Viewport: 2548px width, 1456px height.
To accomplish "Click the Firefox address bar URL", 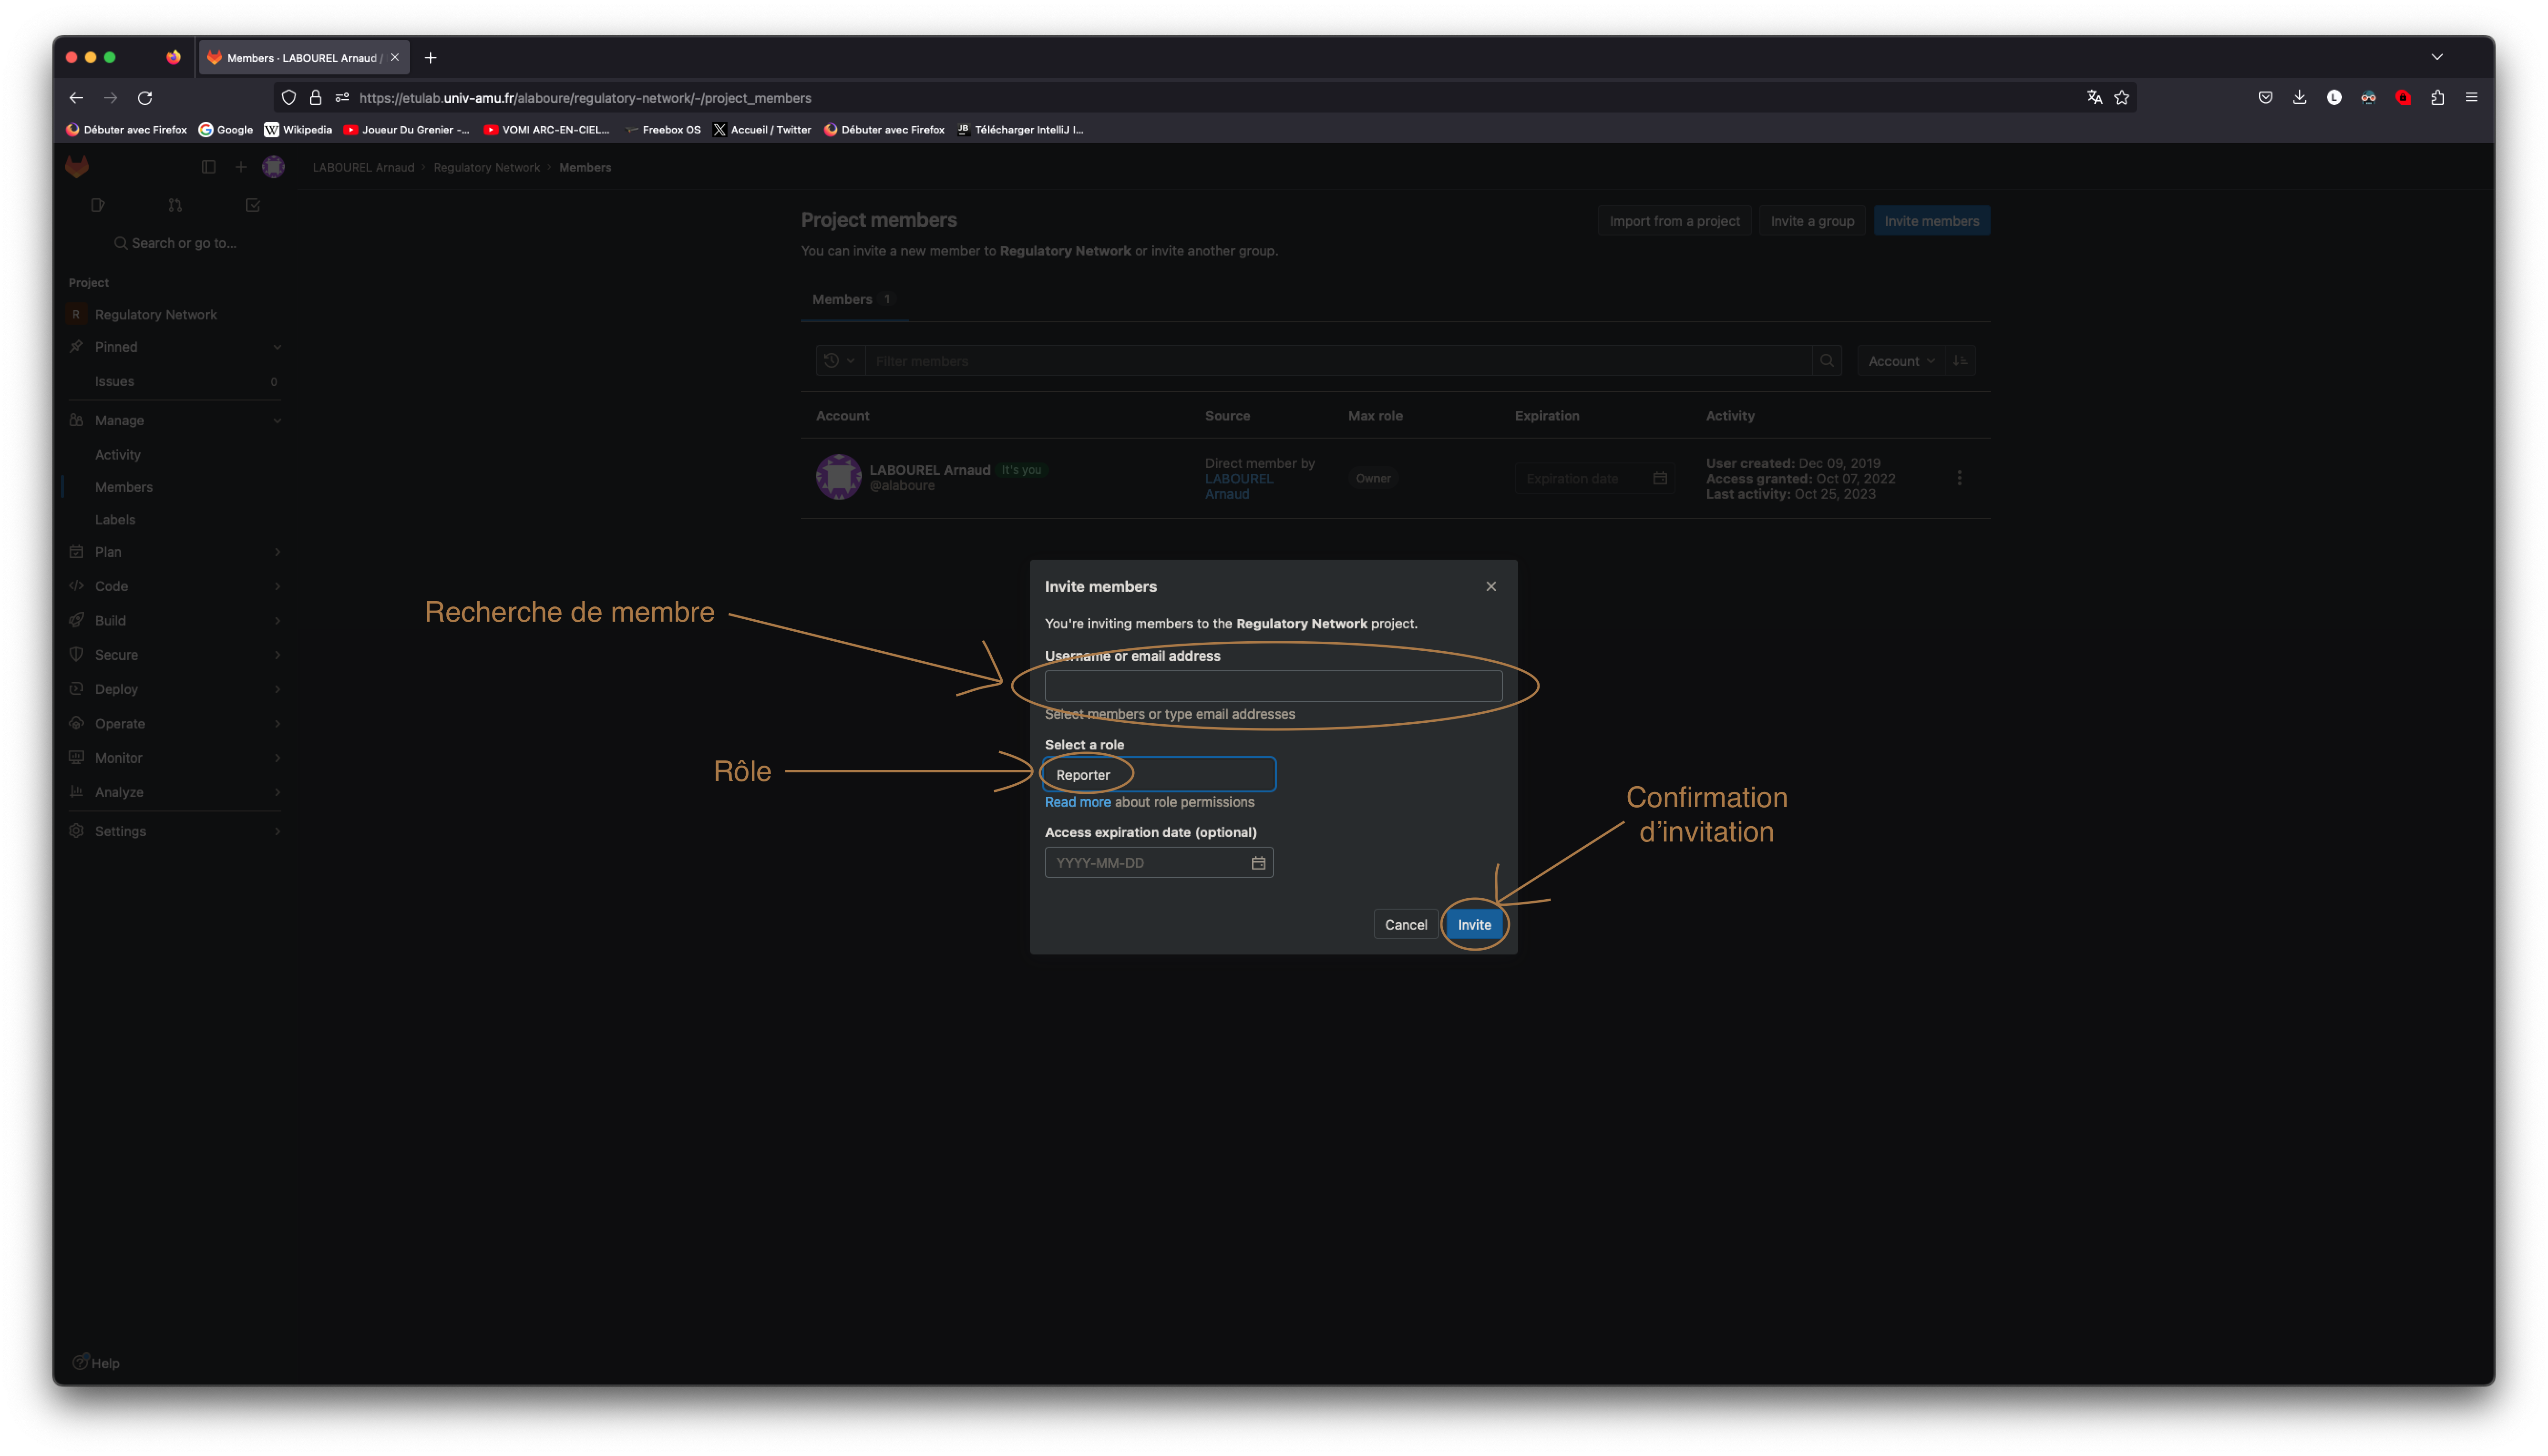I will click(585, 98).
